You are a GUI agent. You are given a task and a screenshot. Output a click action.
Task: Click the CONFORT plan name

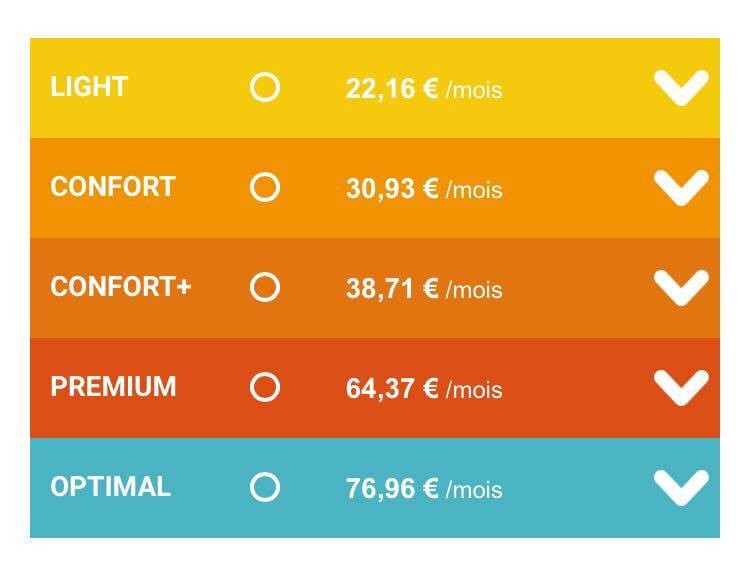point(113,187)
